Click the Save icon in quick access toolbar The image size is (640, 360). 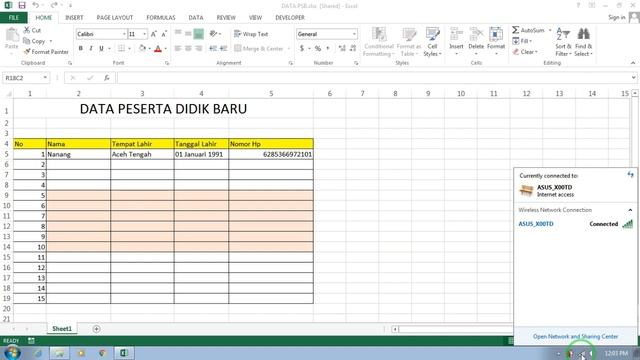(x=22, y=5)
